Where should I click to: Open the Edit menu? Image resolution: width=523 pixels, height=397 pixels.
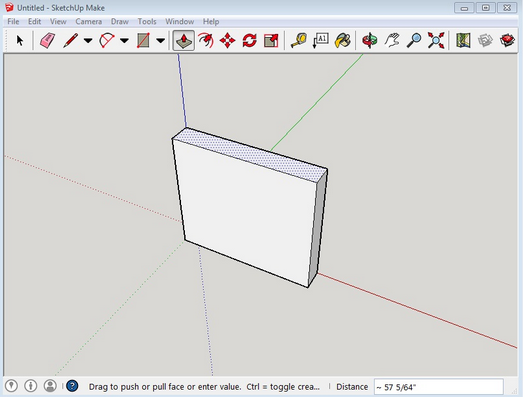point(34,22)
